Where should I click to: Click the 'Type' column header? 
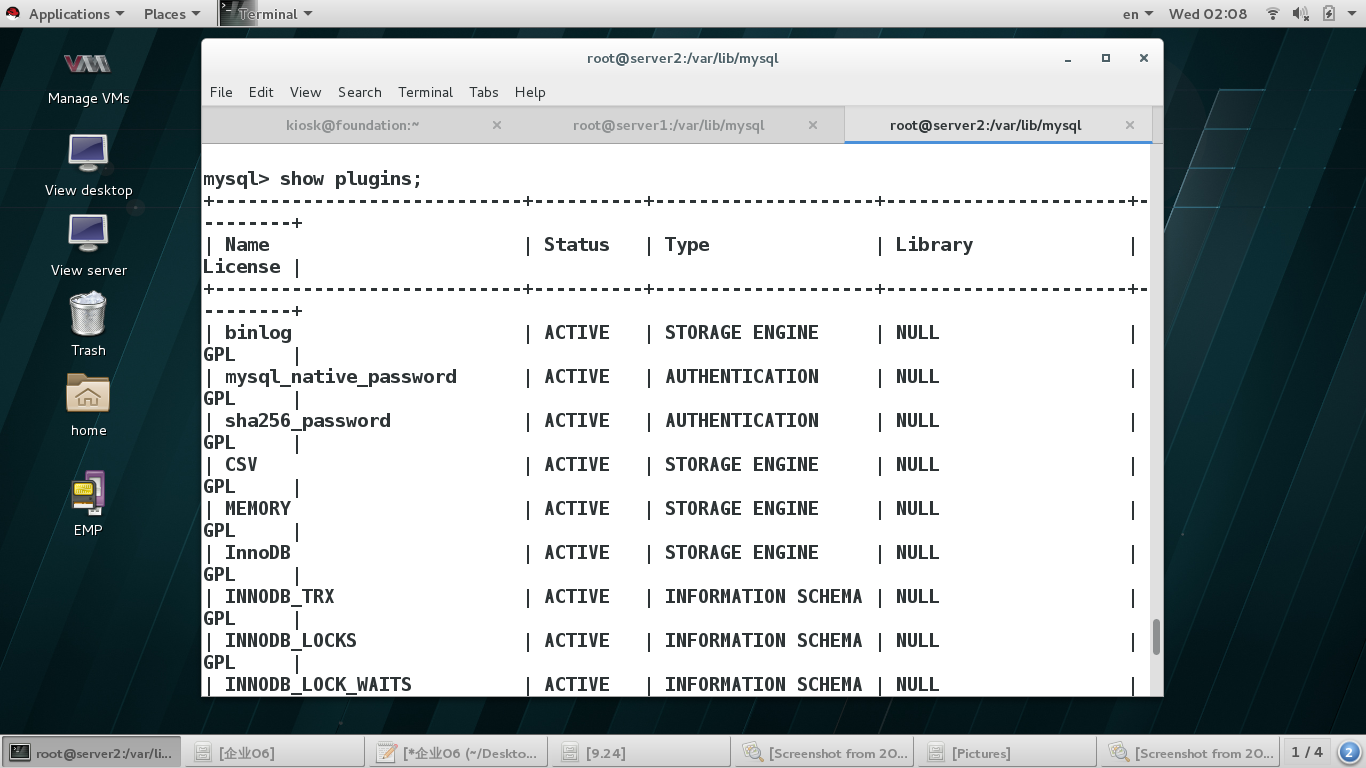pos(687,245)
